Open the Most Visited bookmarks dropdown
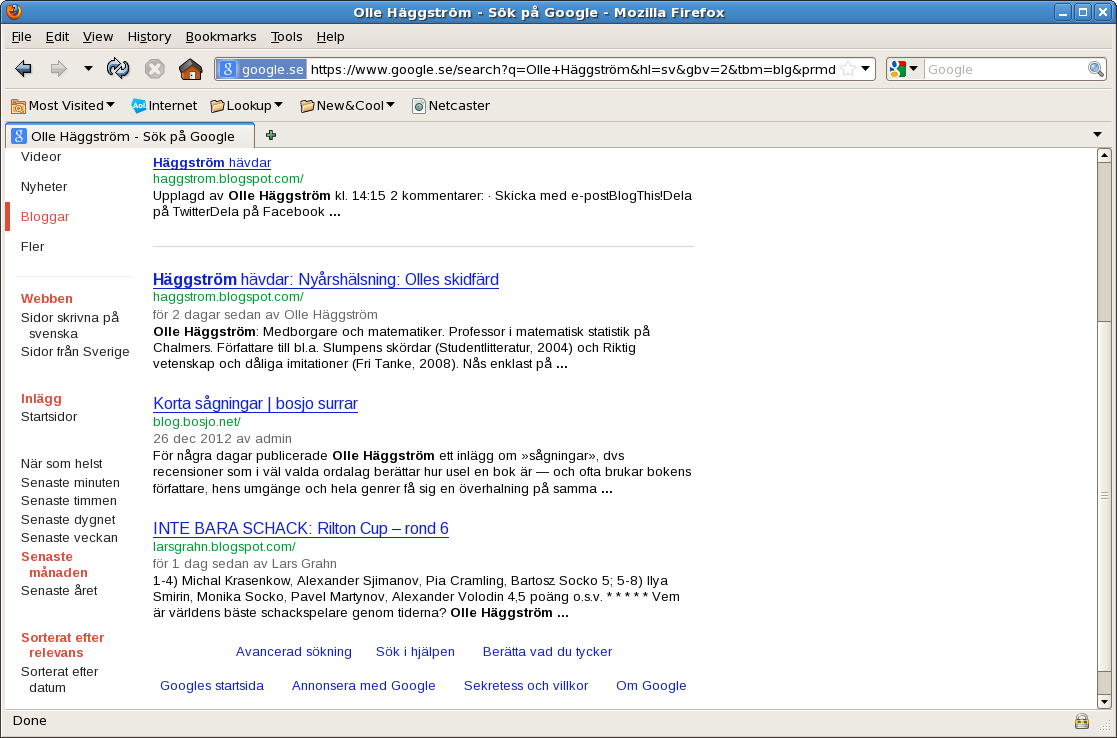Viewport: 1117px width, 738px height. tap(63, 105)
